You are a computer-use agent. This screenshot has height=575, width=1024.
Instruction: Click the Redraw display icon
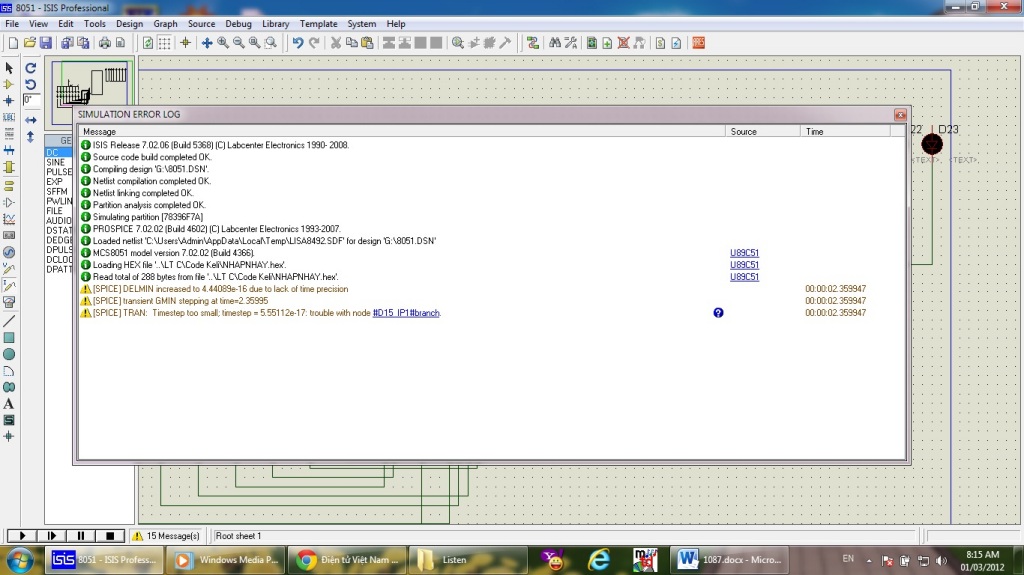pyautogui.click(x=148, y=43)
